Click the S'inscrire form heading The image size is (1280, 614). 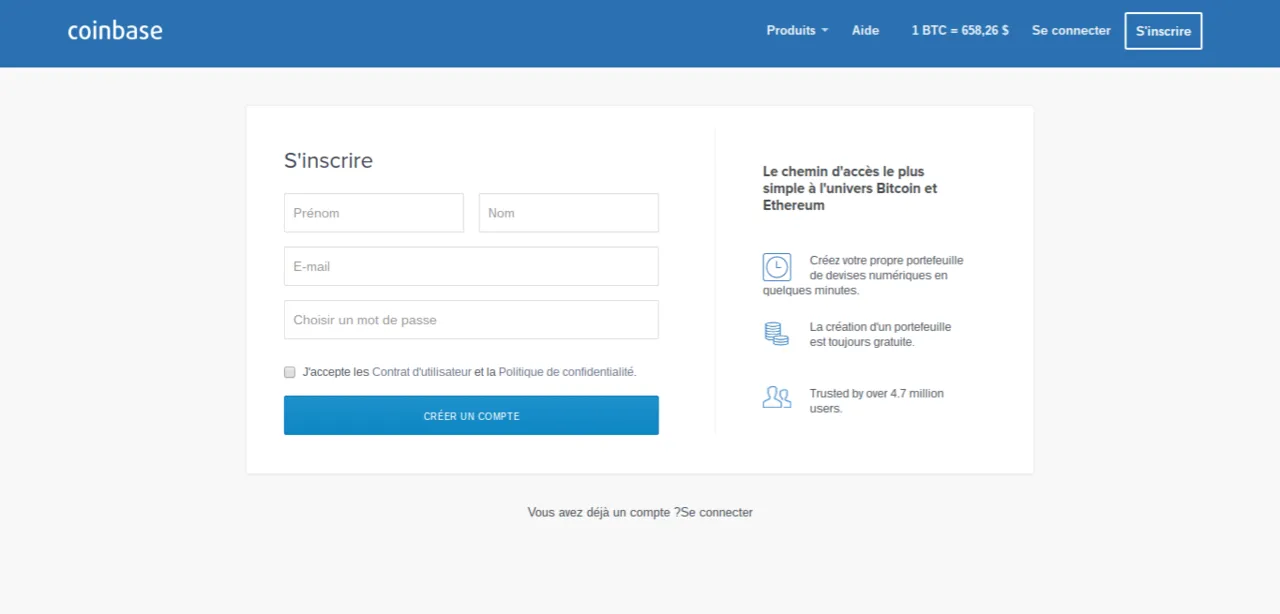328,160
